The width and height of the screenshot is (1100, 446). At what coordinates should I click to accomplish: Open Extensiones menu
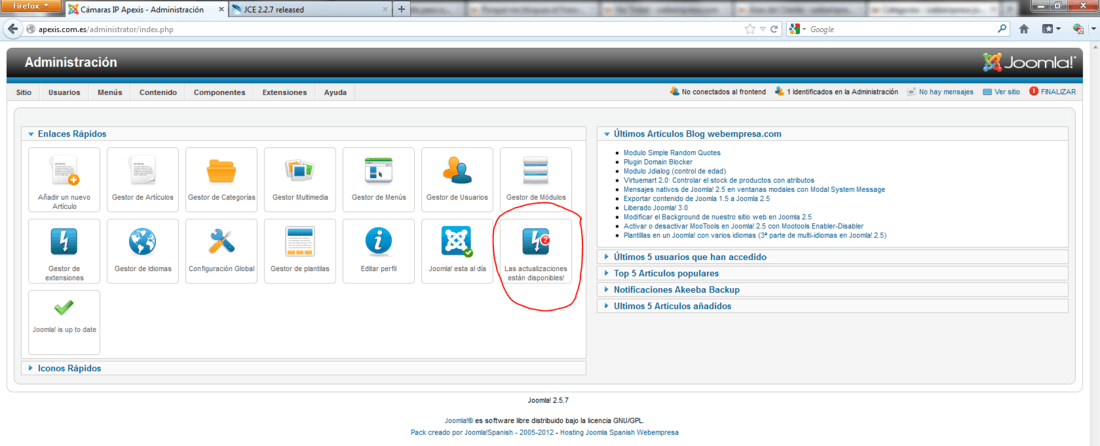285,93
